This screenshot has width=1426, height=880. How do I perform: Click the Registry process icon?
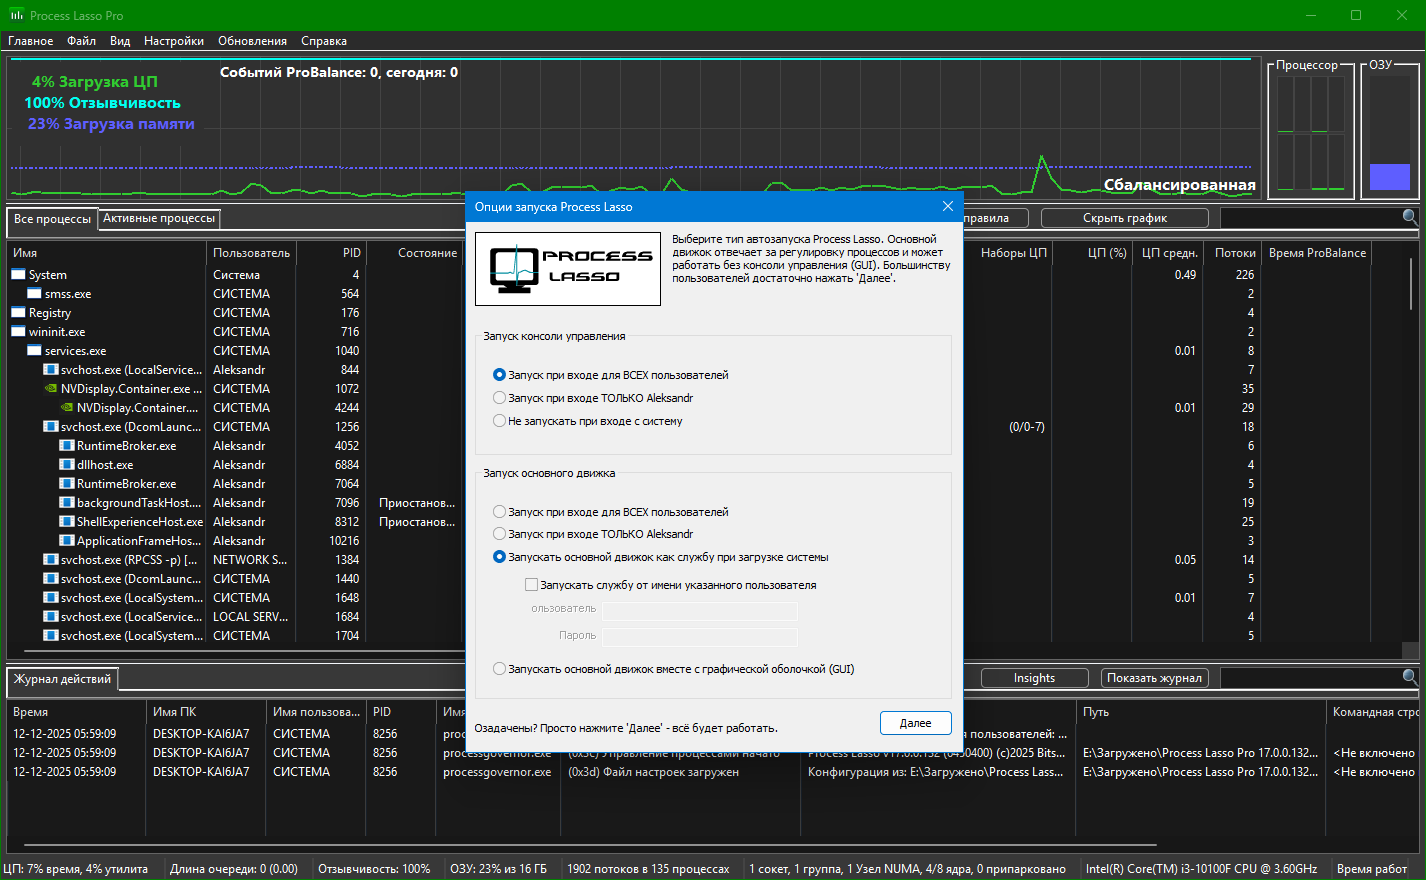point(18,313)
